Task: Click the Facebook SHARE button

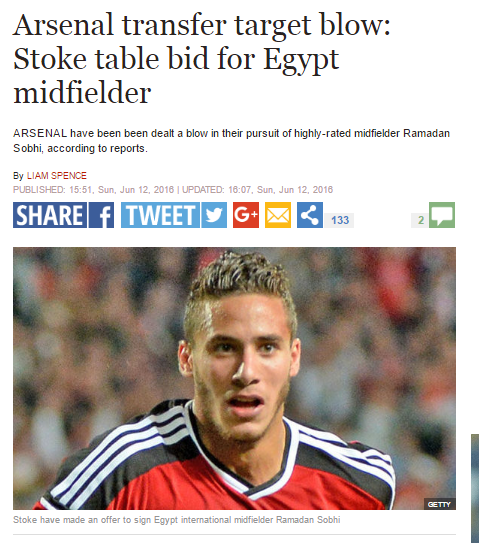Action: pyautogui.click(x=50, y=215)
